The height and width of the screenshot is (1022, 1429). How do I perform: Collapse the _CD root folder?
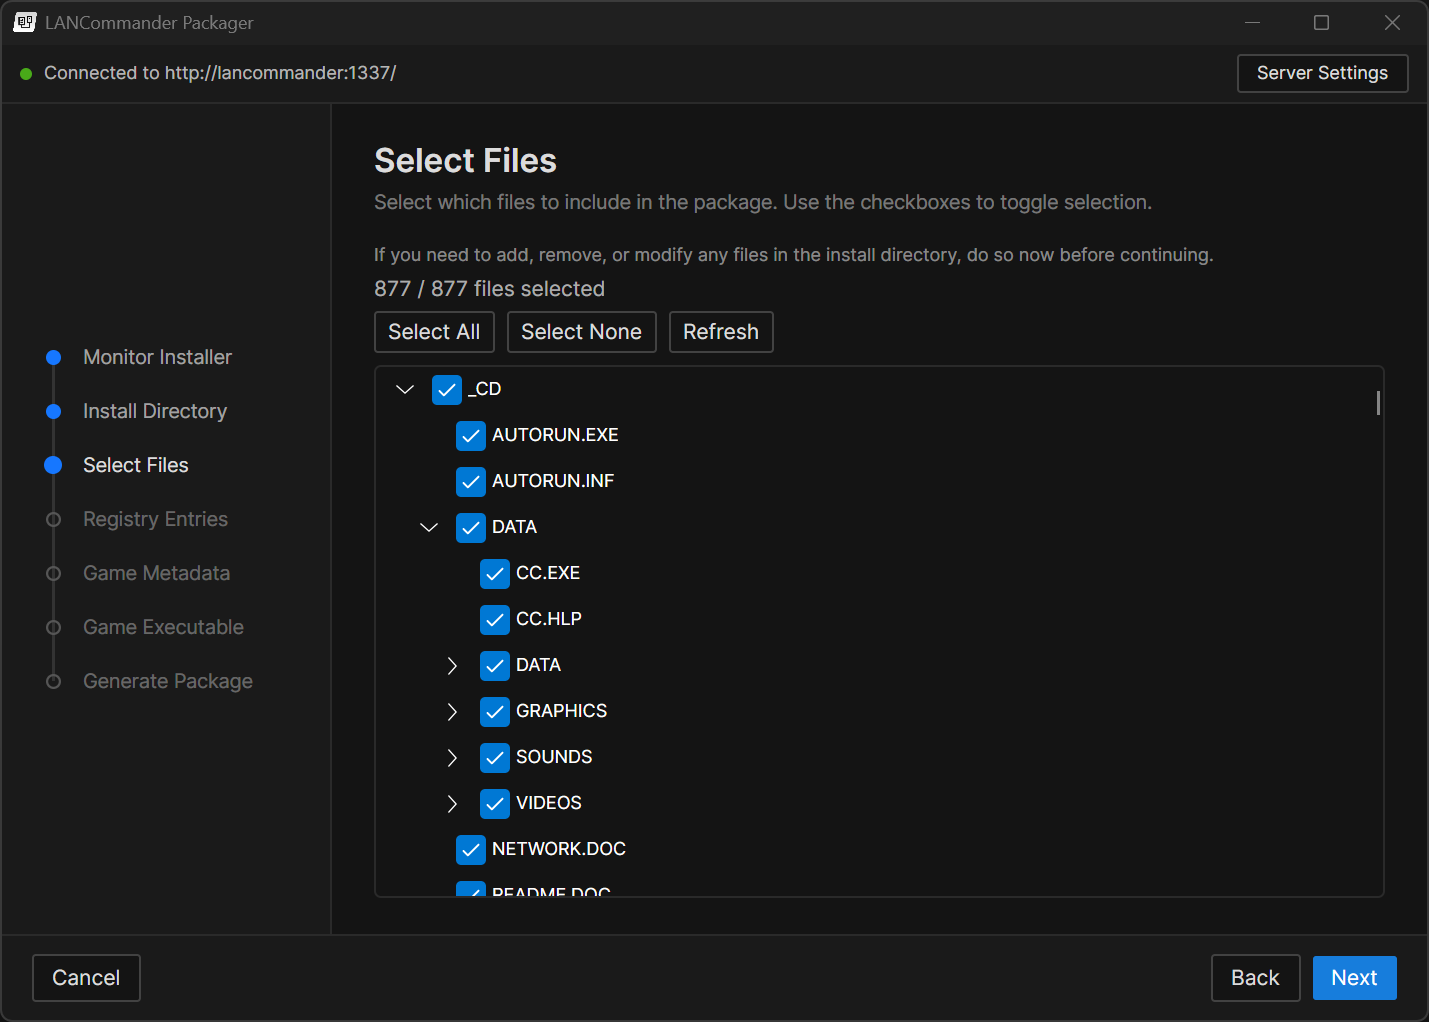pyautogui.click(x=405, y=389)
